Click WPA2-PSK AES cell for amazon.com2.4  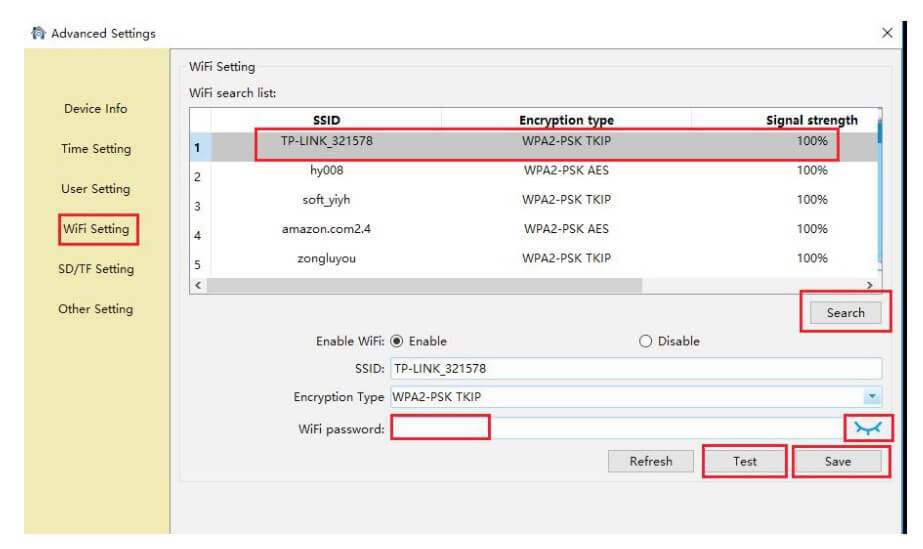pyautogui.click(x=566, y=229)
